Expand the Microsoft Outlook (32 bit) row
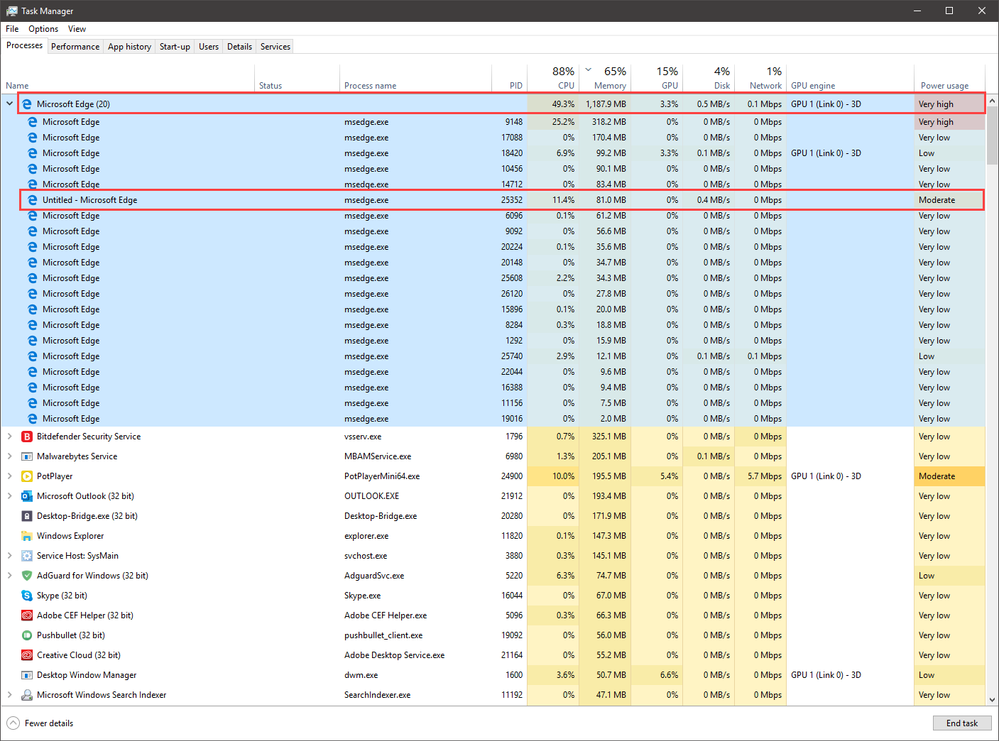The image size is (999, 741). pyautogui.click(x=10, y=496)
